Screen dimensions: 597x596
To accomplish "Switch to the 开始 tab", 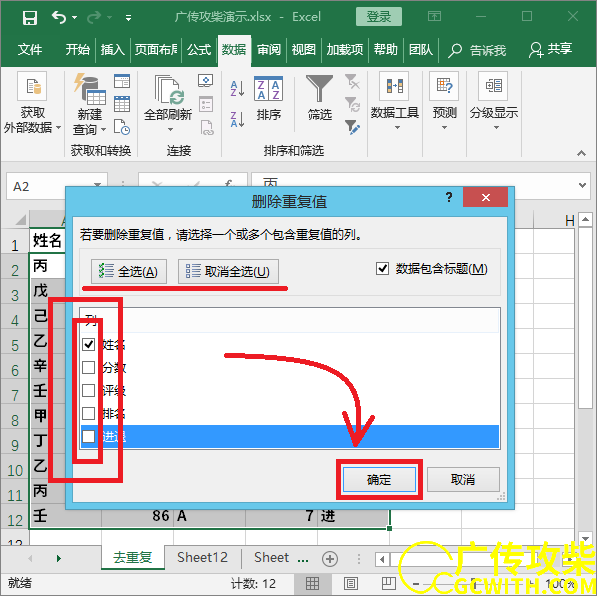I will tap(77, 50).
